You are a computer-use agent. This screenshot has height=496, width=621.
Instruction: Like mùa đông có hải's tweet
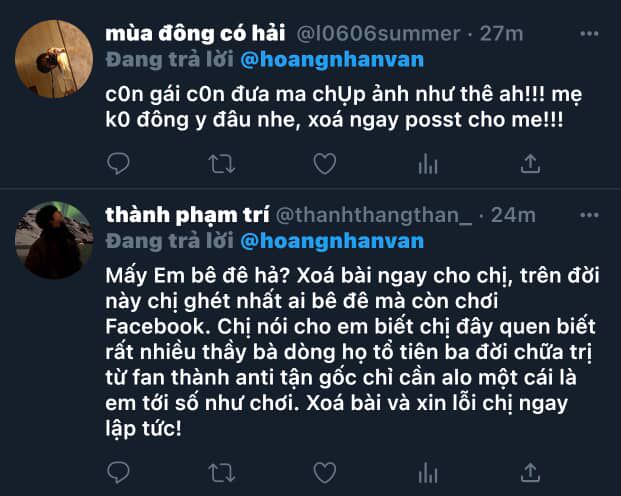click(x=324, y=162)
